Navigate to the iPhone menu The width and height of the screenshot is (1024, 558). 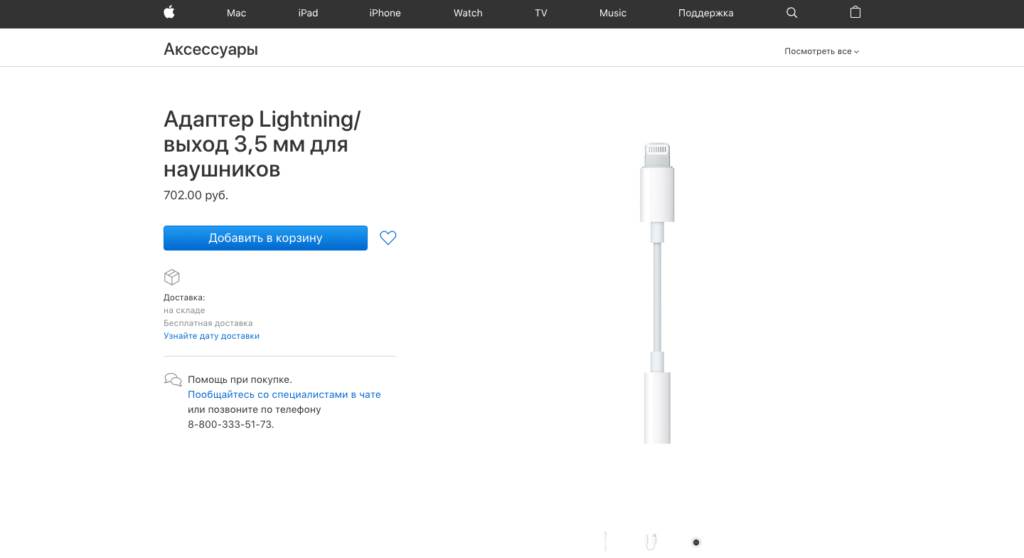point(385,13)
